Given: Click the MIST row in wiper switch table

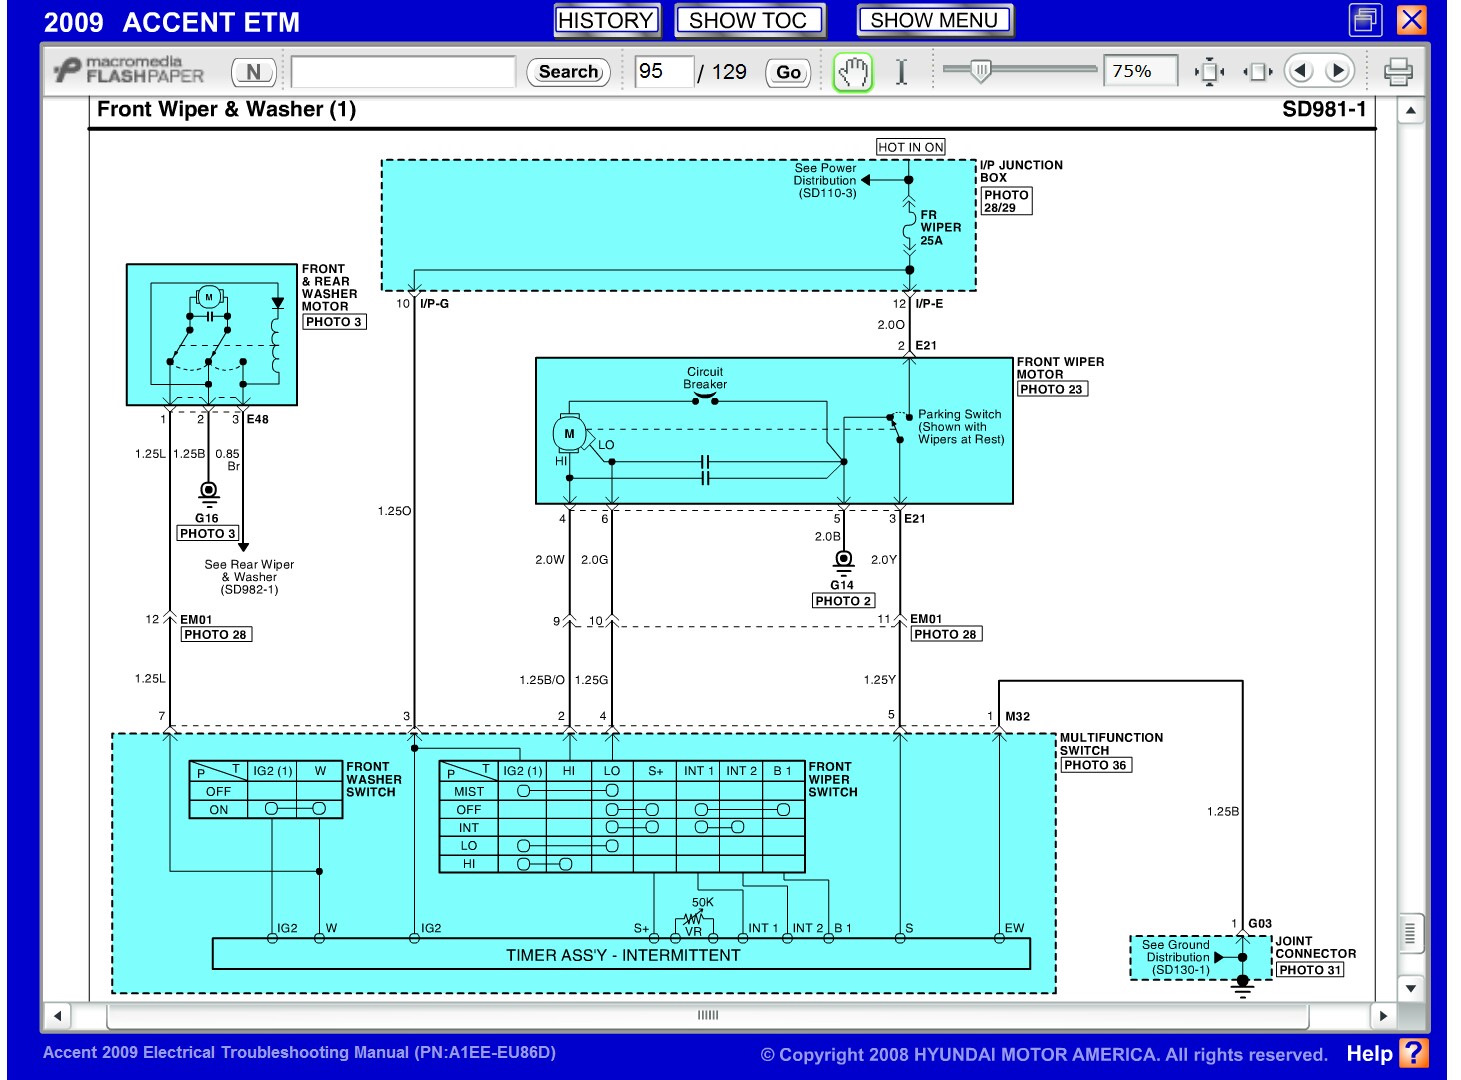Looking at the screenshot, I should click(622, 791).
